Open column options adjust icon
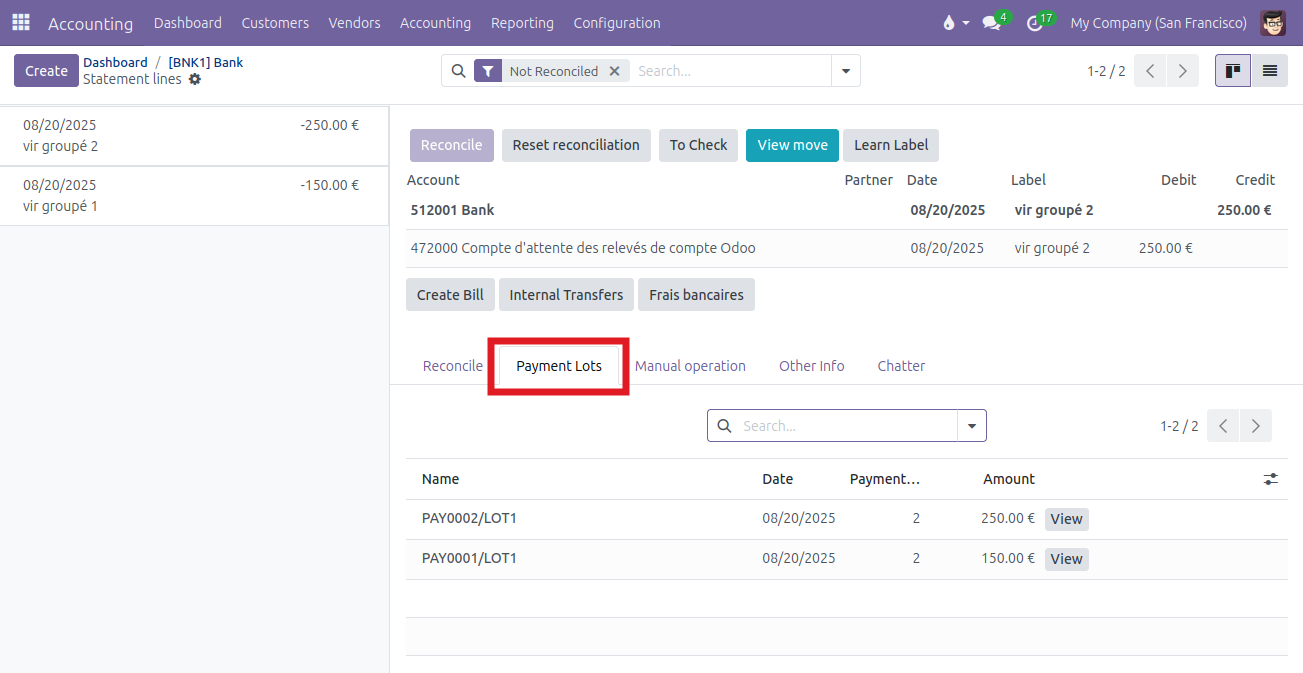 (x=1271, y=479)
